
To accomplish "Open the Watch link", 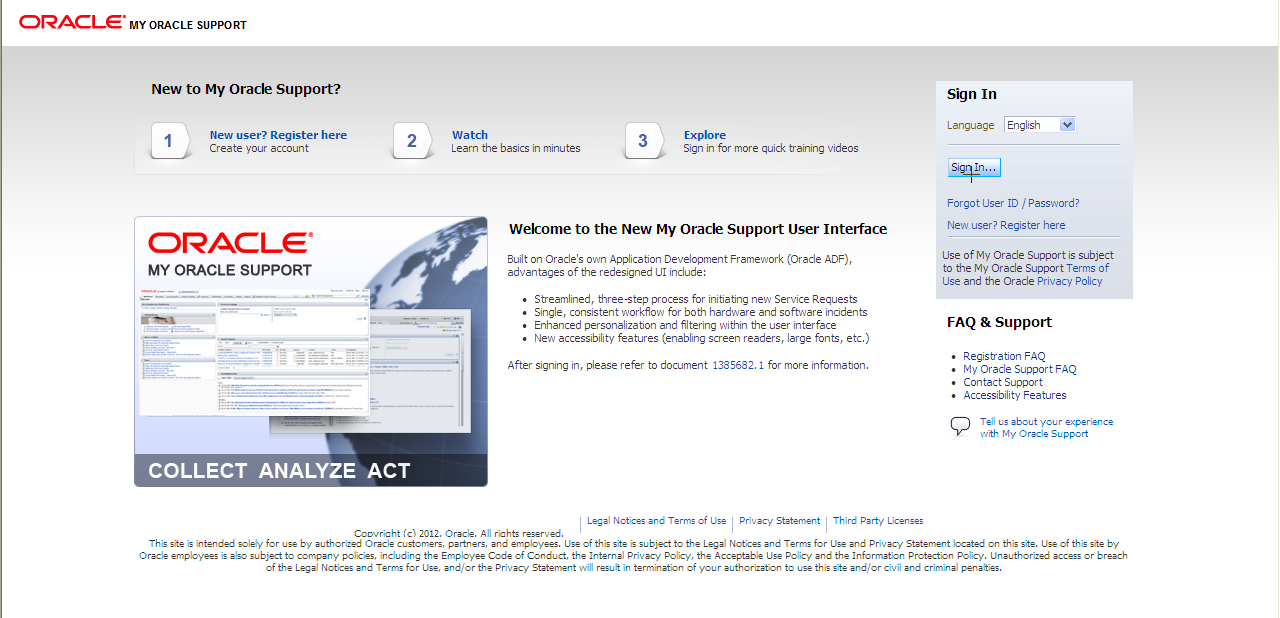I will 470,135.
